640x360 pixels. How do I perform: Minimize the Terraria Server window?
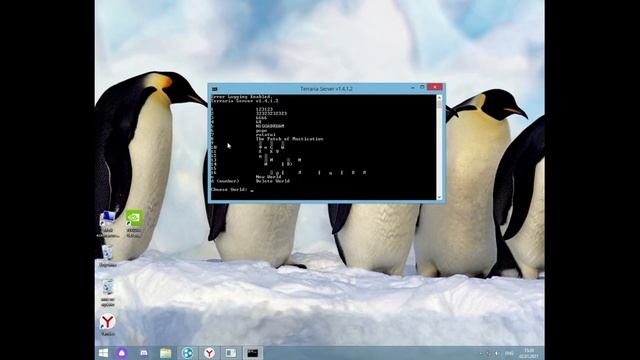413,87
